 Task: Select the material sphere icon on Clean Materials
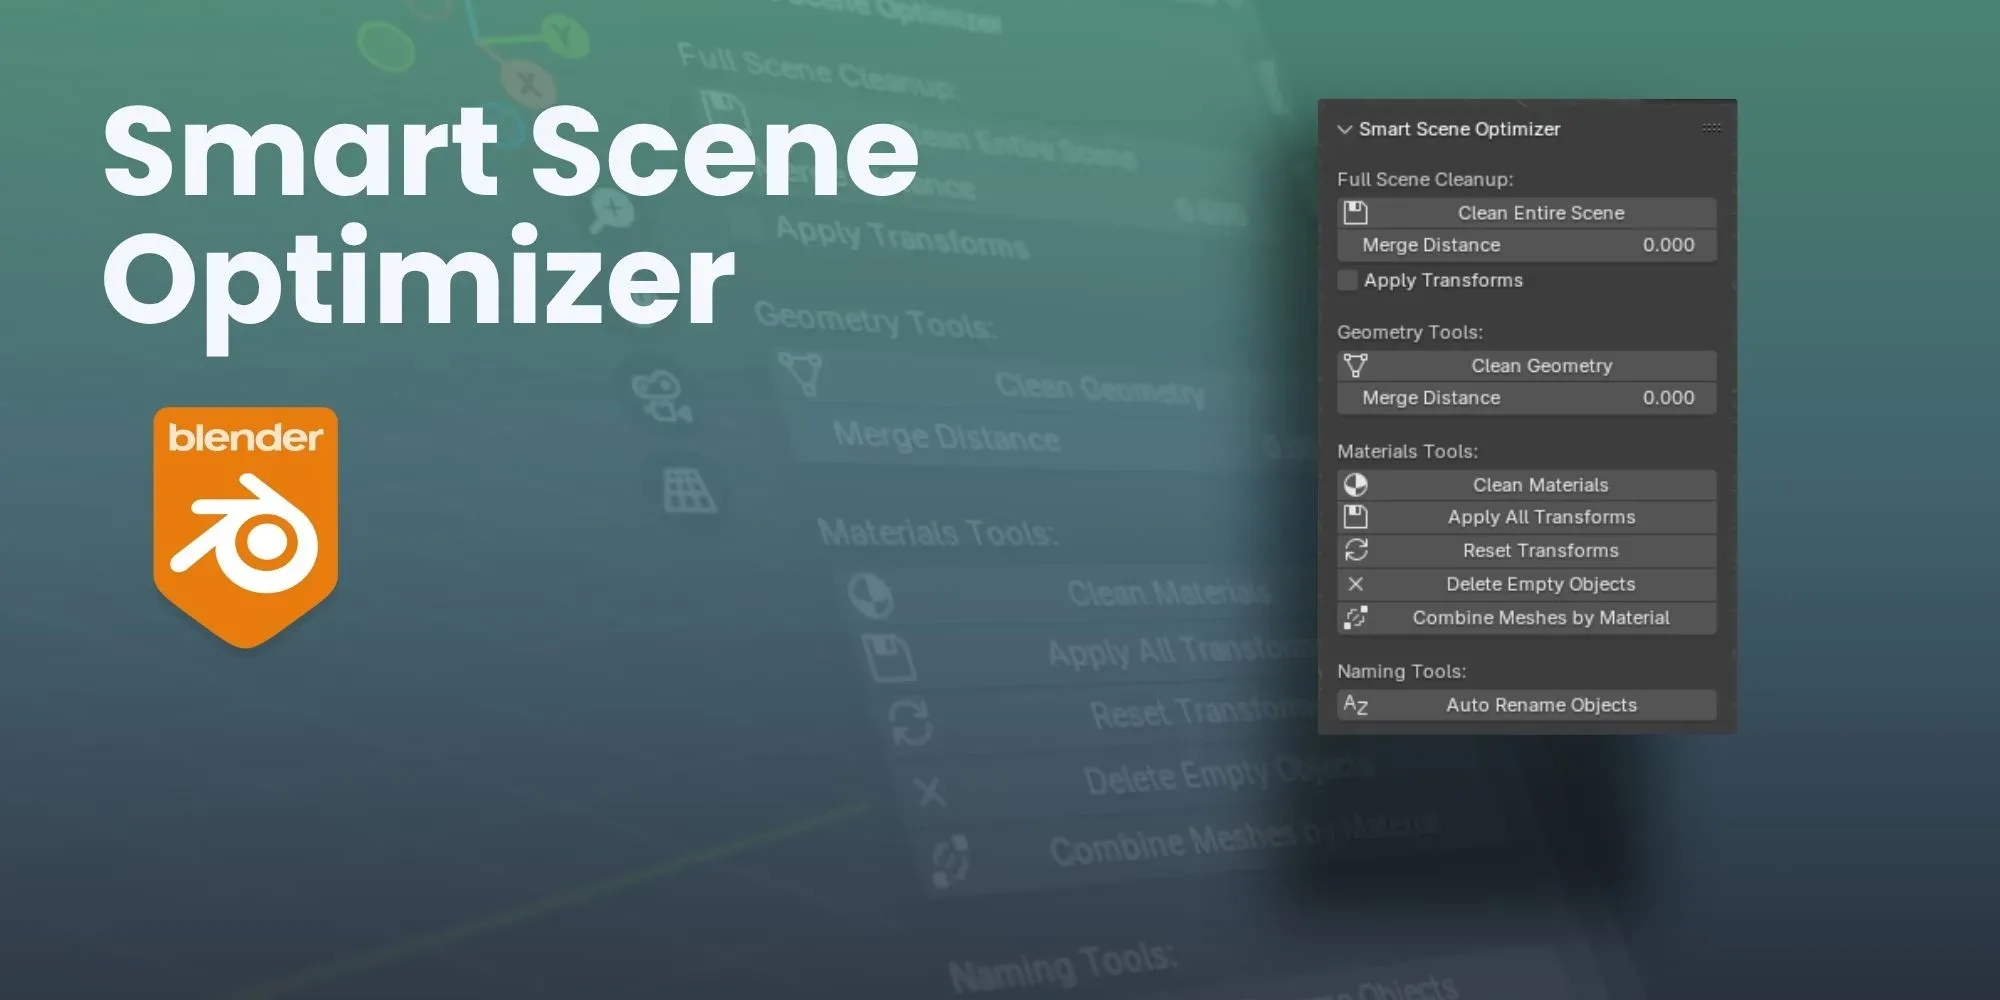click(x=1356, y=484)
